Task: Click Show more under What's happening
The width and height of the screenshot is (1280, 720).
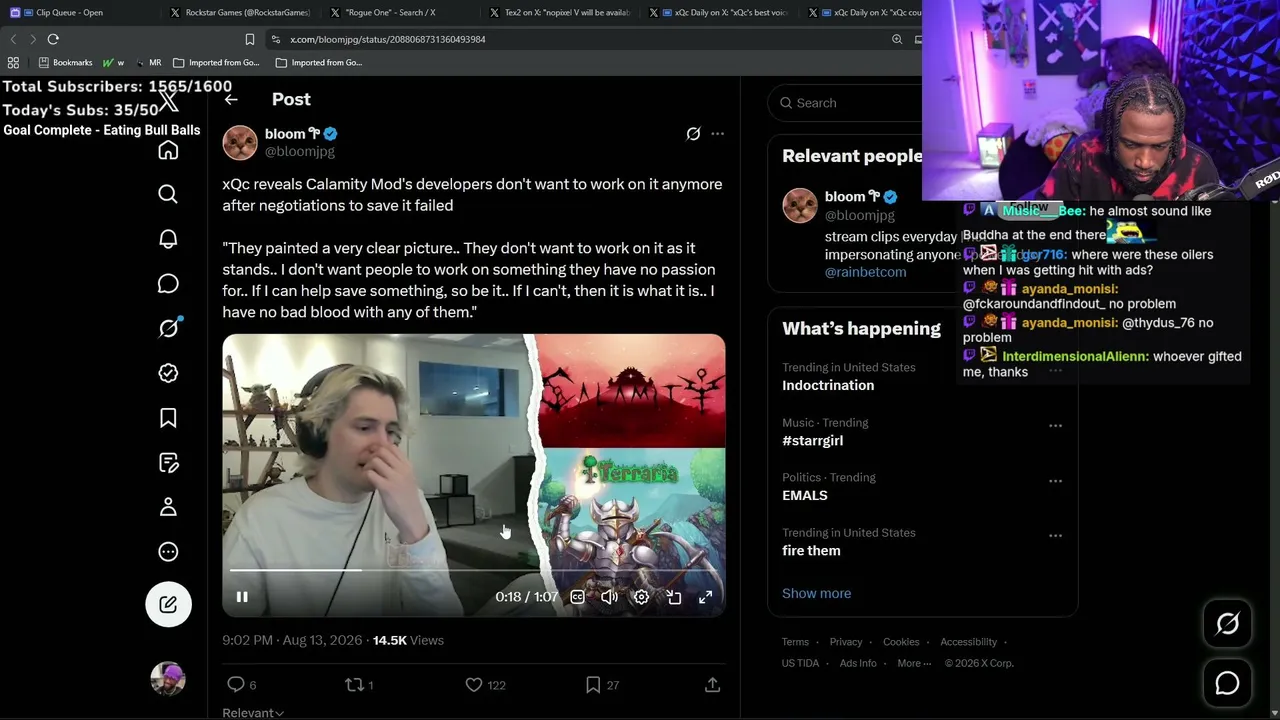Action: point(816,593)
